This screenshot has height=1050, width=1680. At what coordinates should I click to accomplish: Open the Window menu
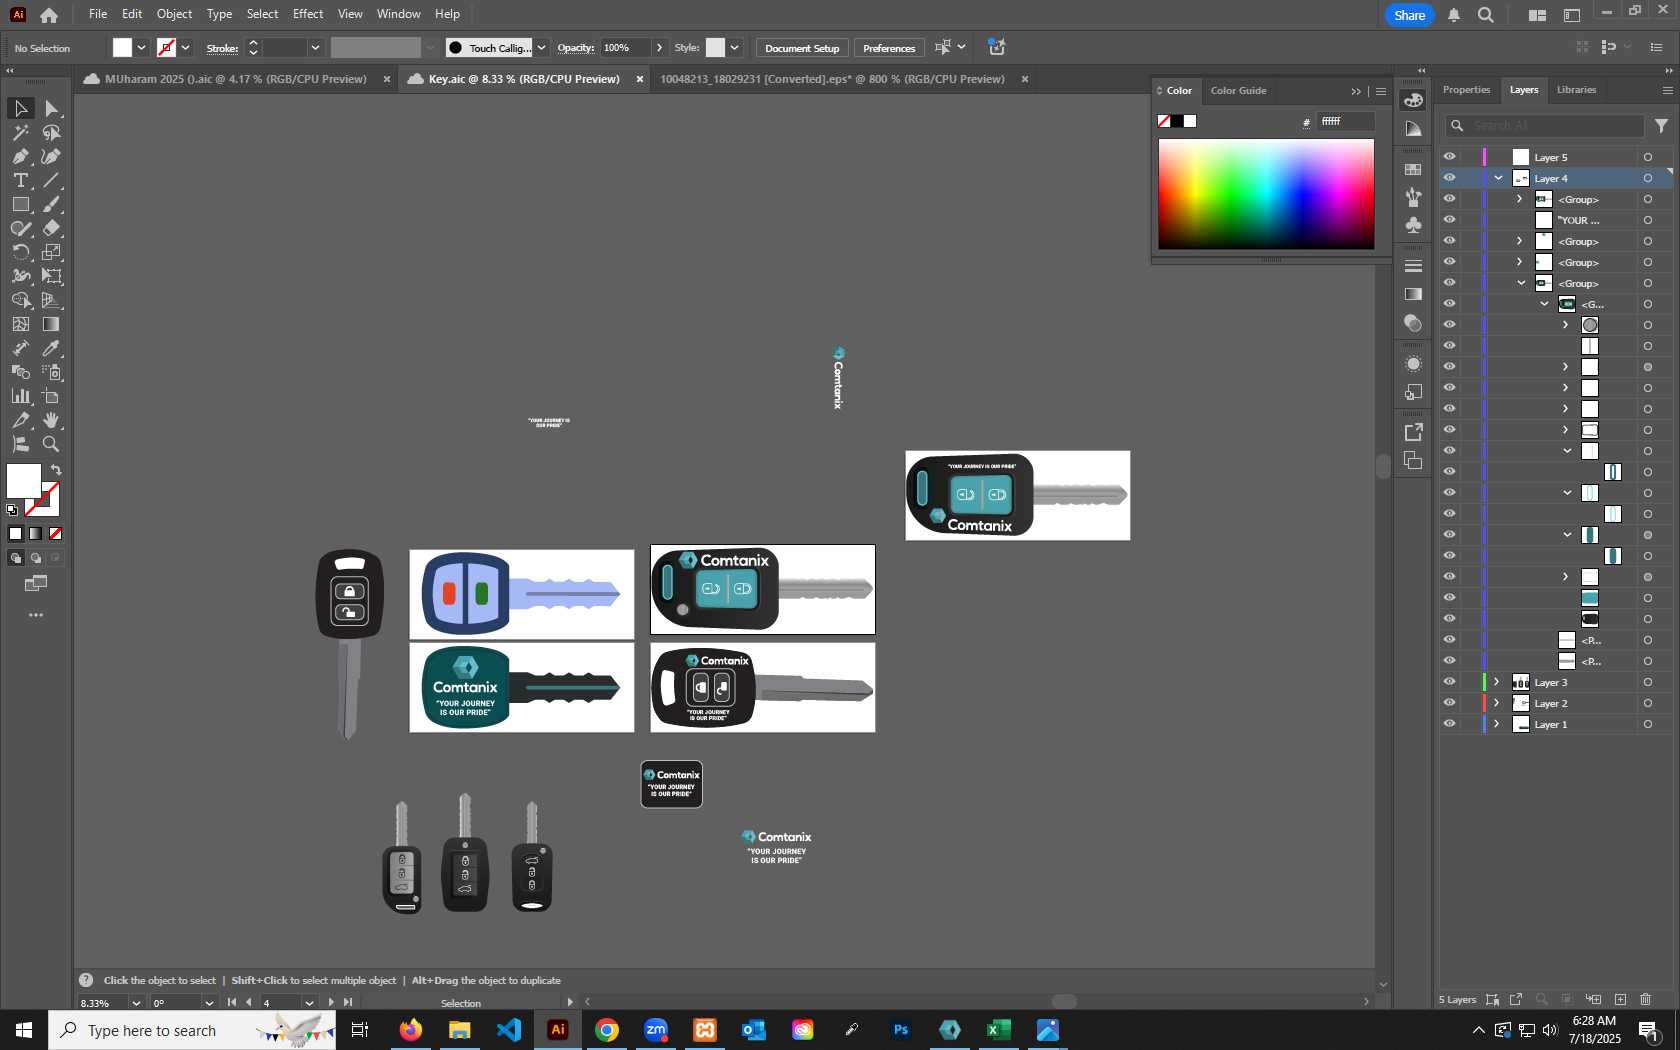(399, 14)
